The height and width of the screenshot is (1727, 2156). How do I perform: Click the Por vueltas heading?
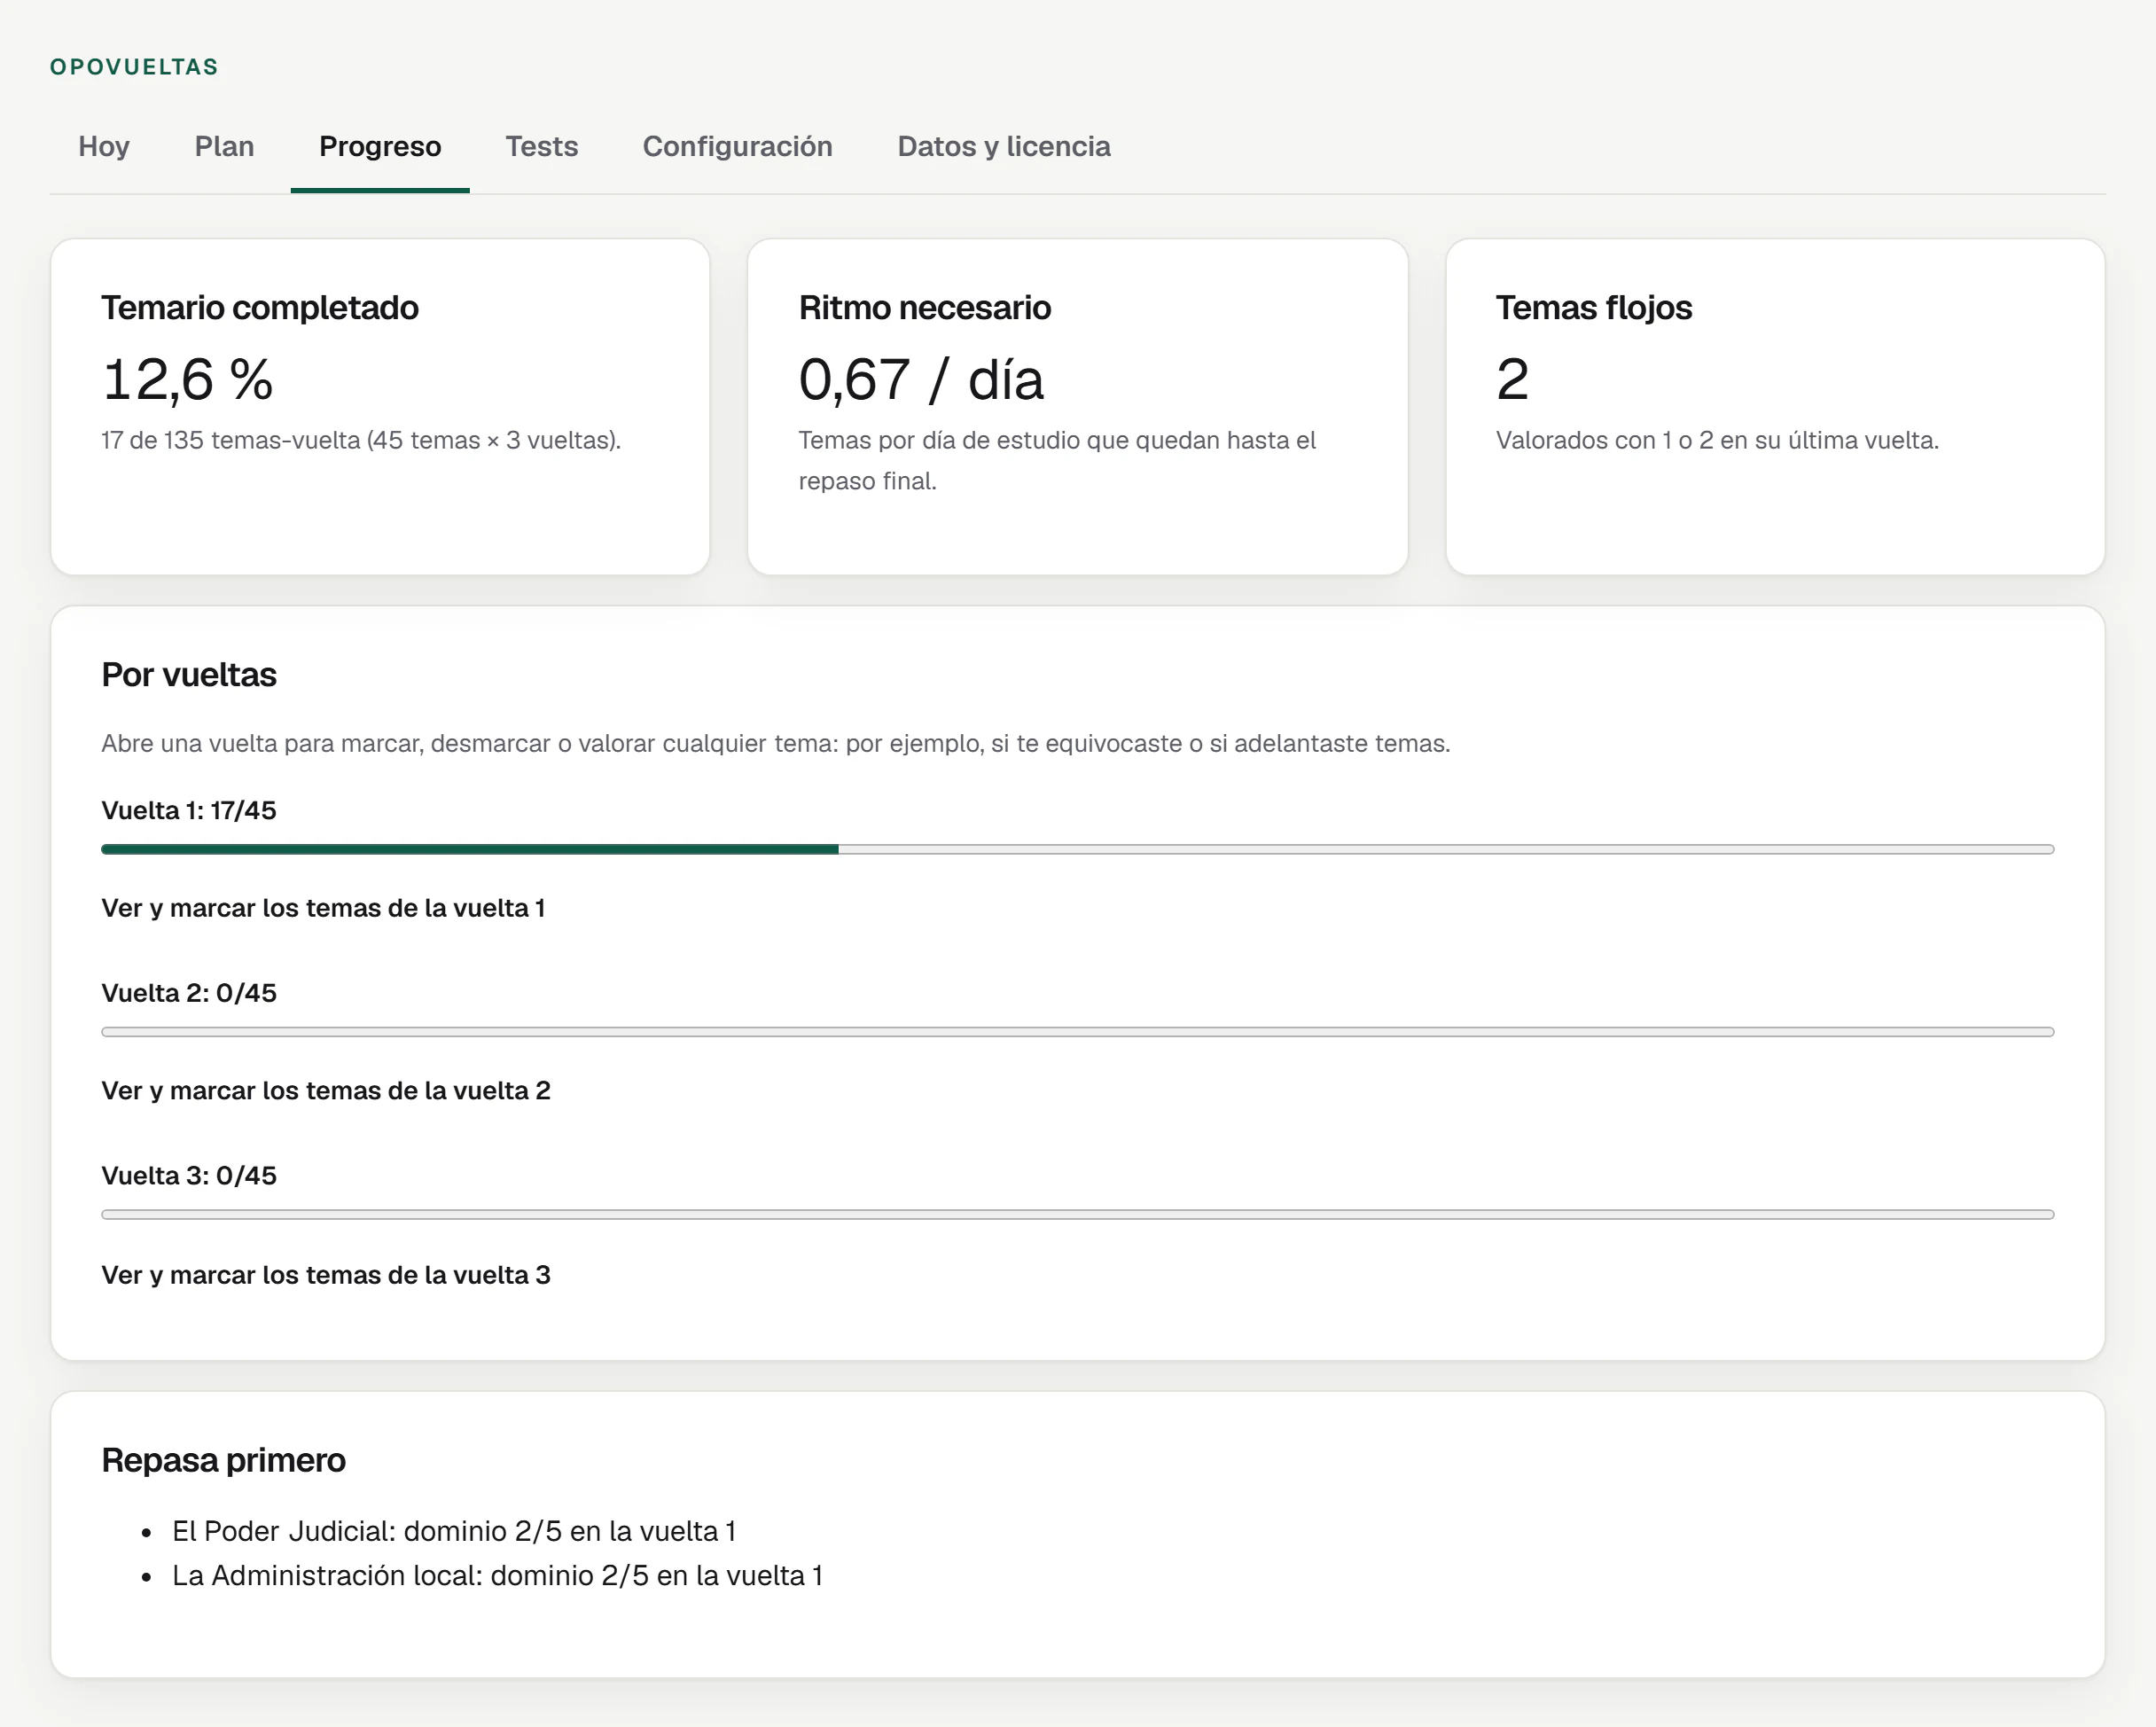(x=189, y=675)
